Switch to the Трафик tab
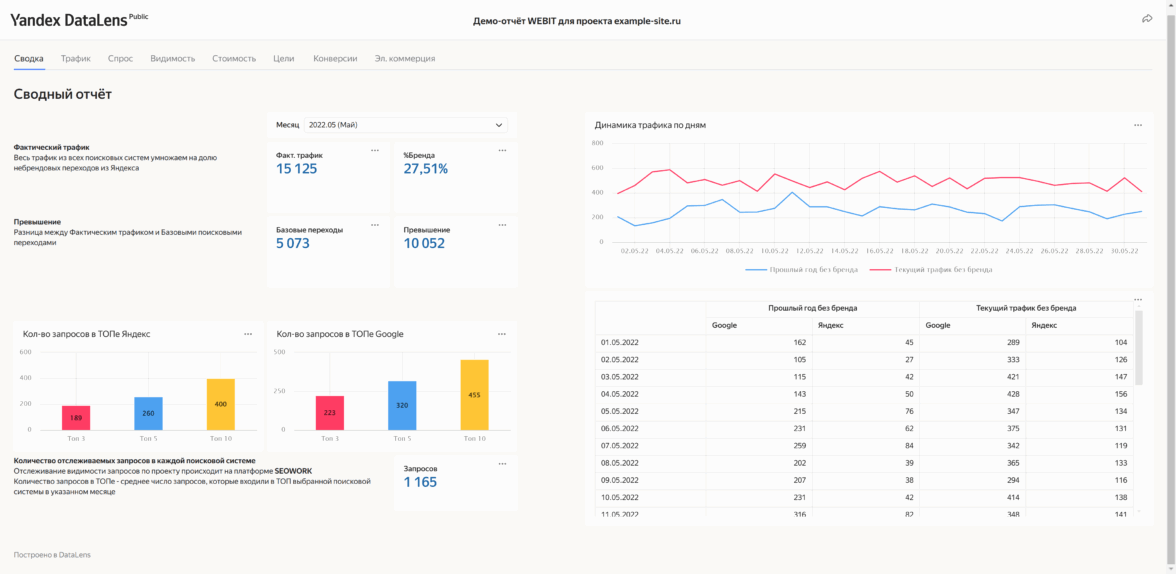Image resolution: width=1176 pixels, height=574 pixels. 76,59
